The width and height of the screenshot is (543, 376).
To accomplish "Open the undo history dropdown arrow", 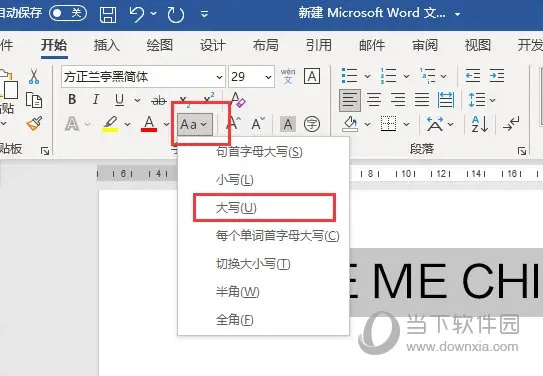I will click(153, 14).
